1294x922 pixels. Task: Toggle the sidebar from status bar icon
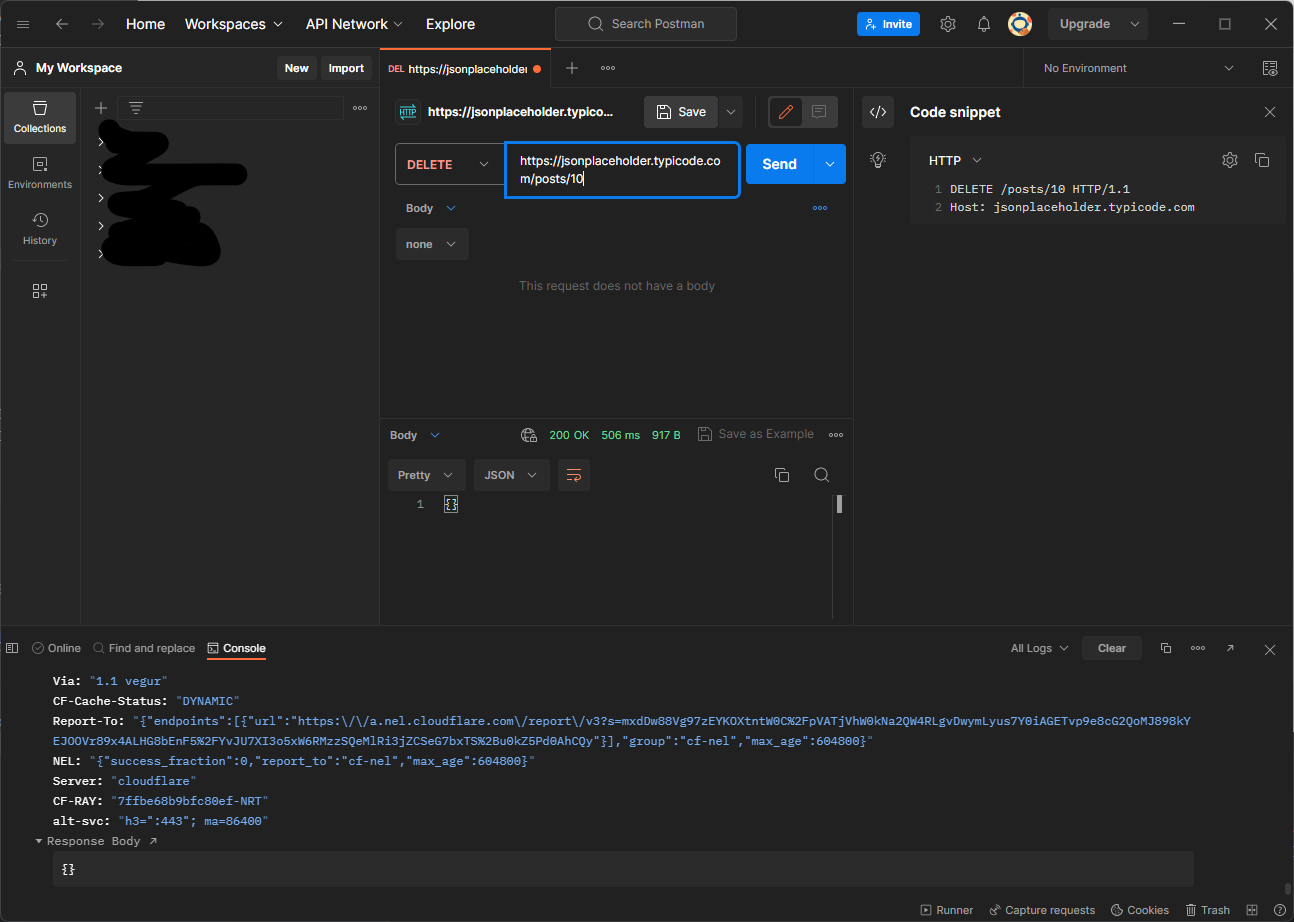12,648
